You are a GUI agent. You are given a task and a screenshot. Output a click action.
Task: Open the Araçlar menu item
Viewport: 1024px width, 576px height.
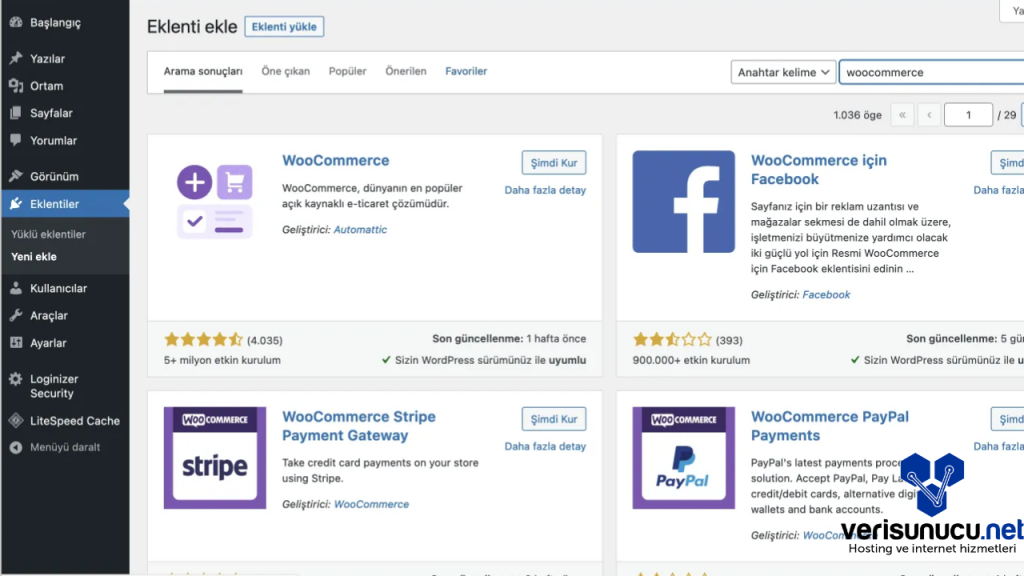point(65,315)
